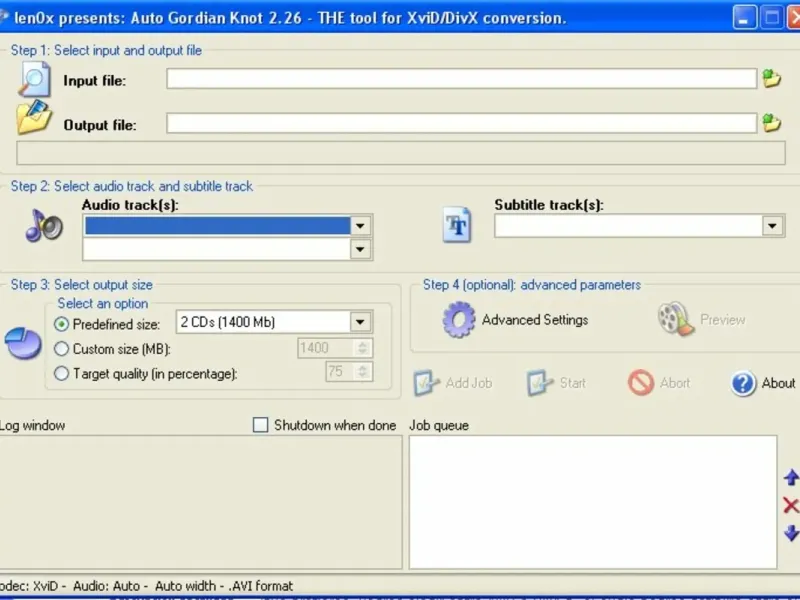Click 'Step 4 (optional): advanced parameters' heading
800x600 pixels.
click(532, 285)
